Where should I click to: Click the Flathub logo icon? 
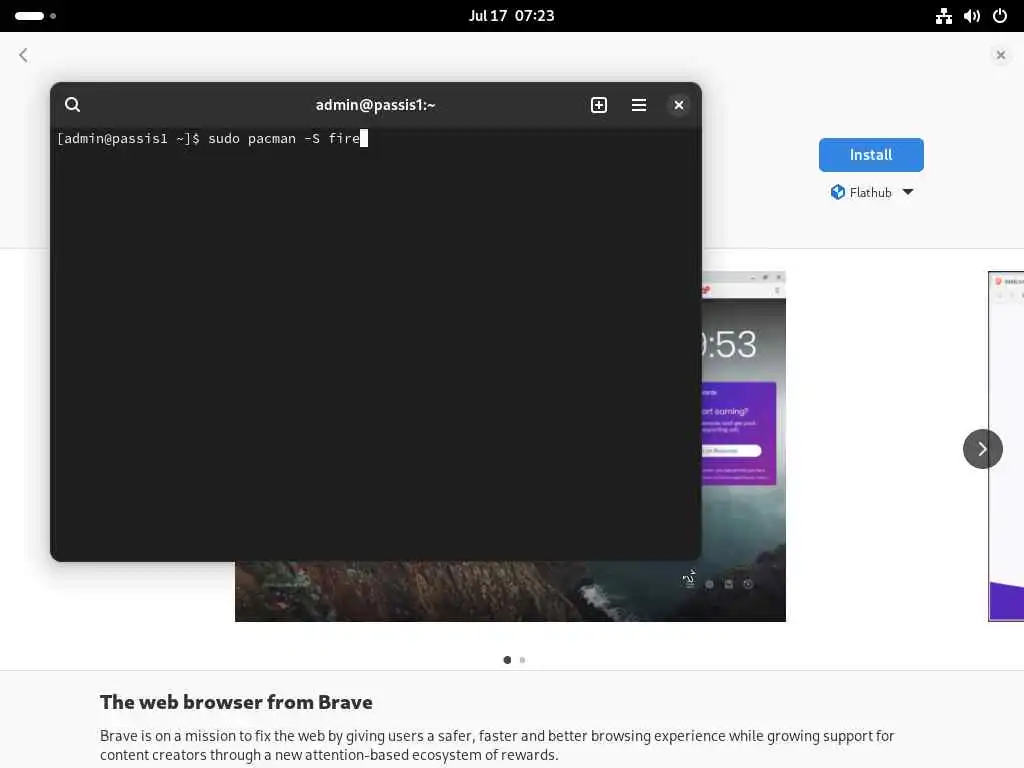coord(837,192)
